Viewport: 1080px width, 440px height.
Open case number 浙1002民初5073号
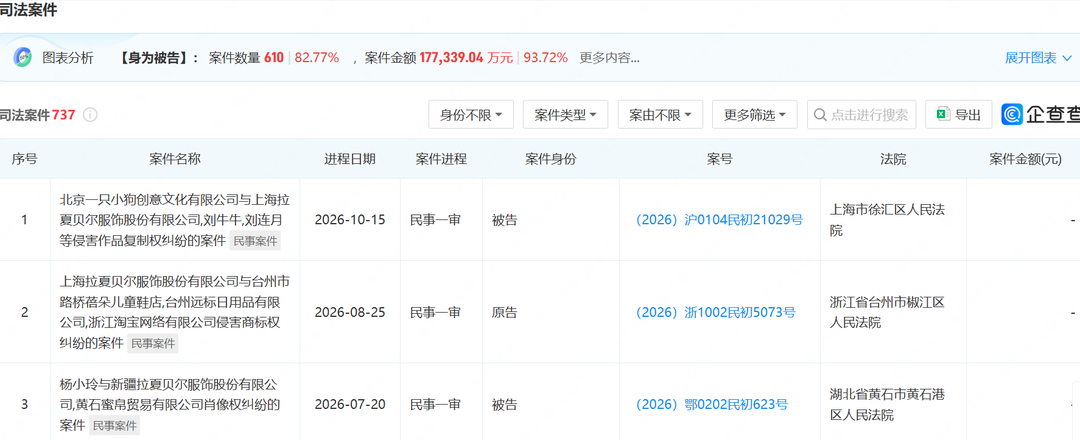coord(716,313)
